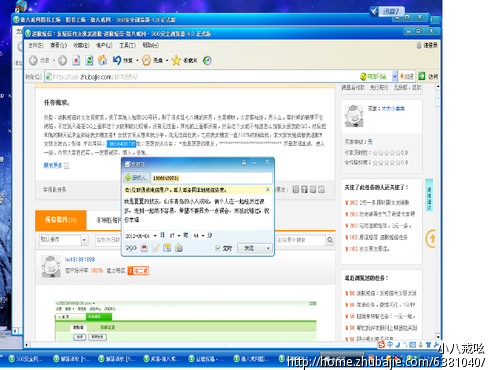Click the horizontal scrollbar left arrow
Screen dimensions: 493x370
27,345
